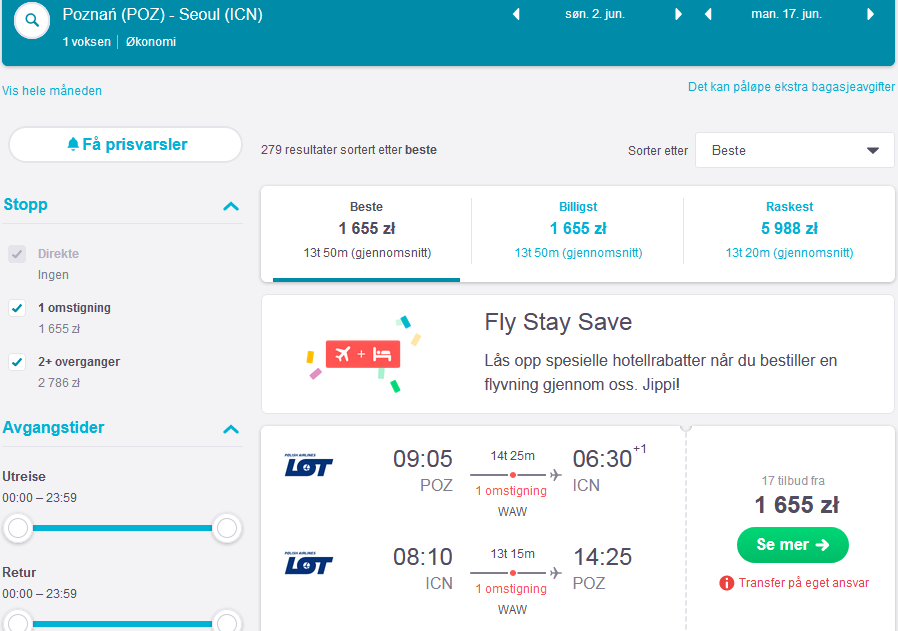Click the return date man. 17. jun.

[786, 14]
